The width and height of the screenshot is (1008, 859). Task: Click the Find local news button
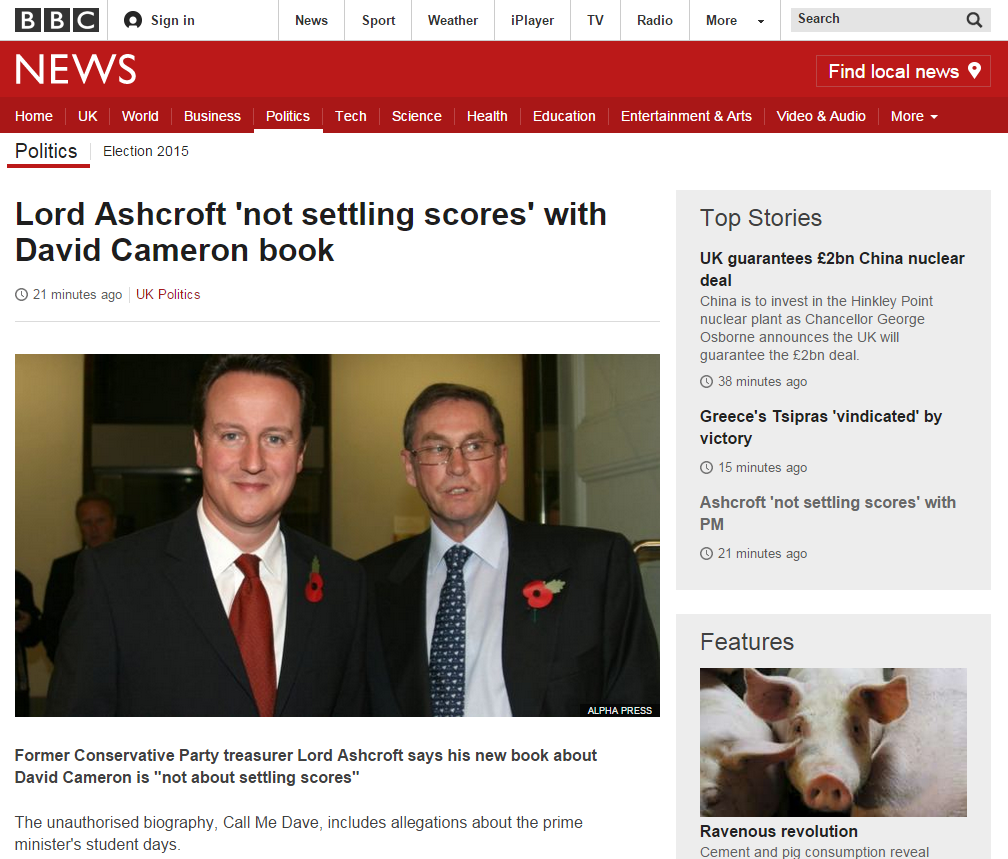(903, 71)
